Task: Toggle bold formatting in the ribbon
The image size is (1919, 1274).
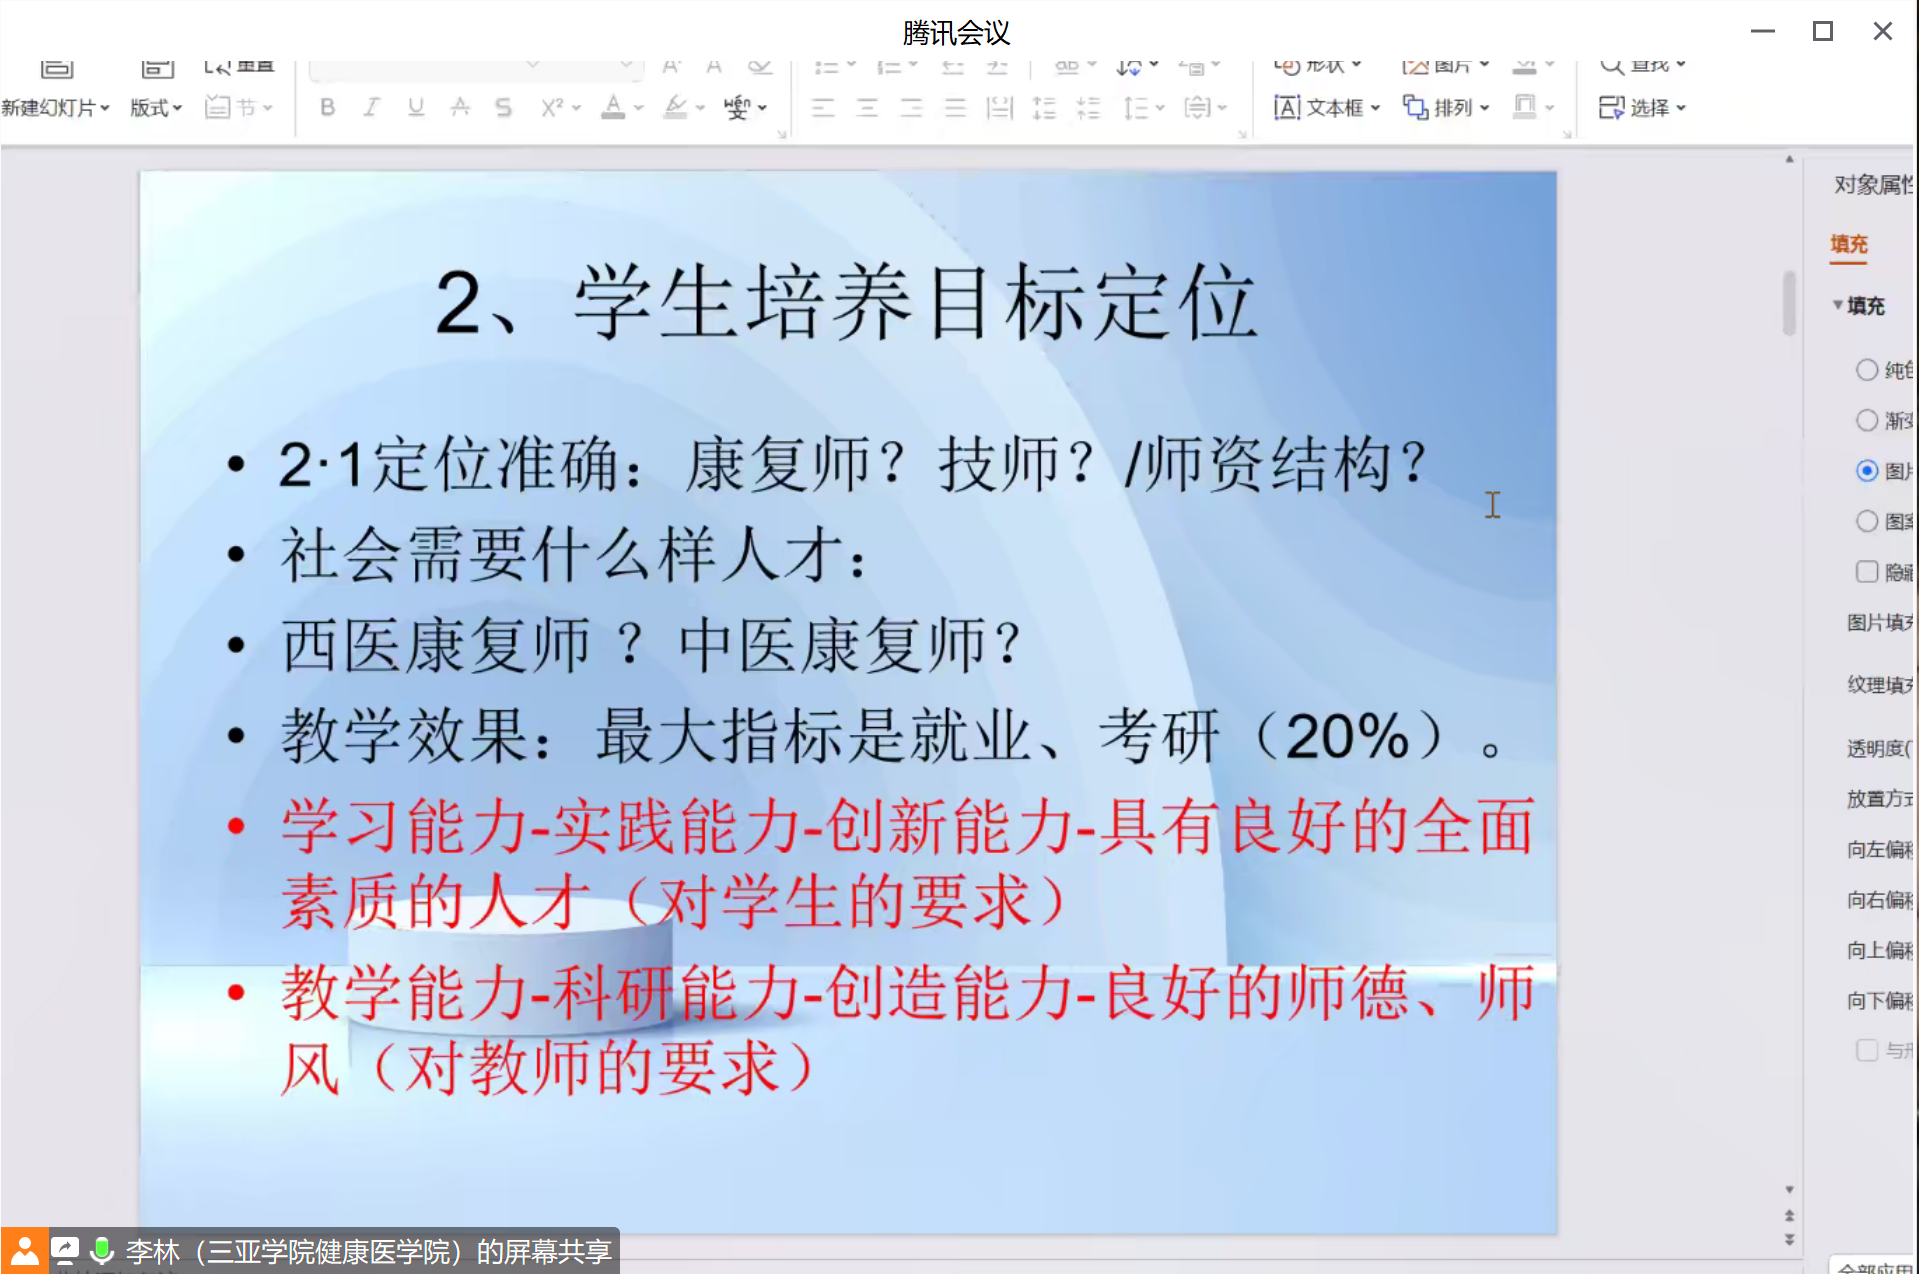Action: pyautogui.click(x=327, y=107)
